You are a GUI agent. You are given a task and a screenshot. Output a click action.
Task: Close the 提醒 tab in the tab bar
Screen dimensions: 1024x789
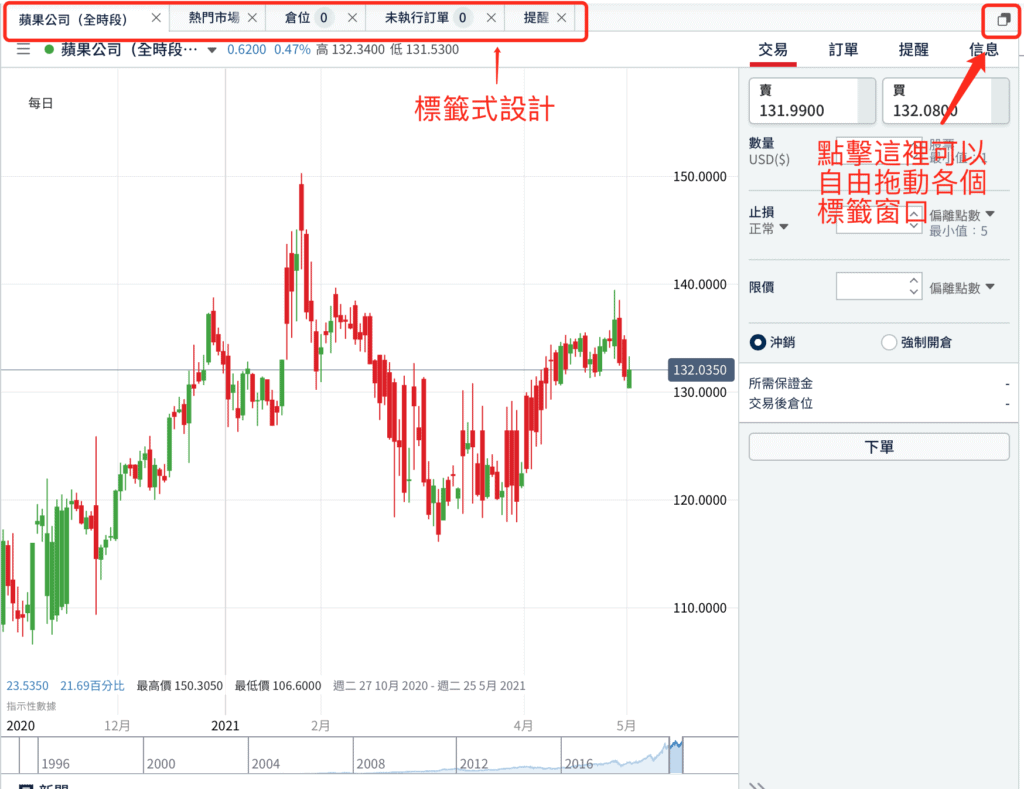562,17
